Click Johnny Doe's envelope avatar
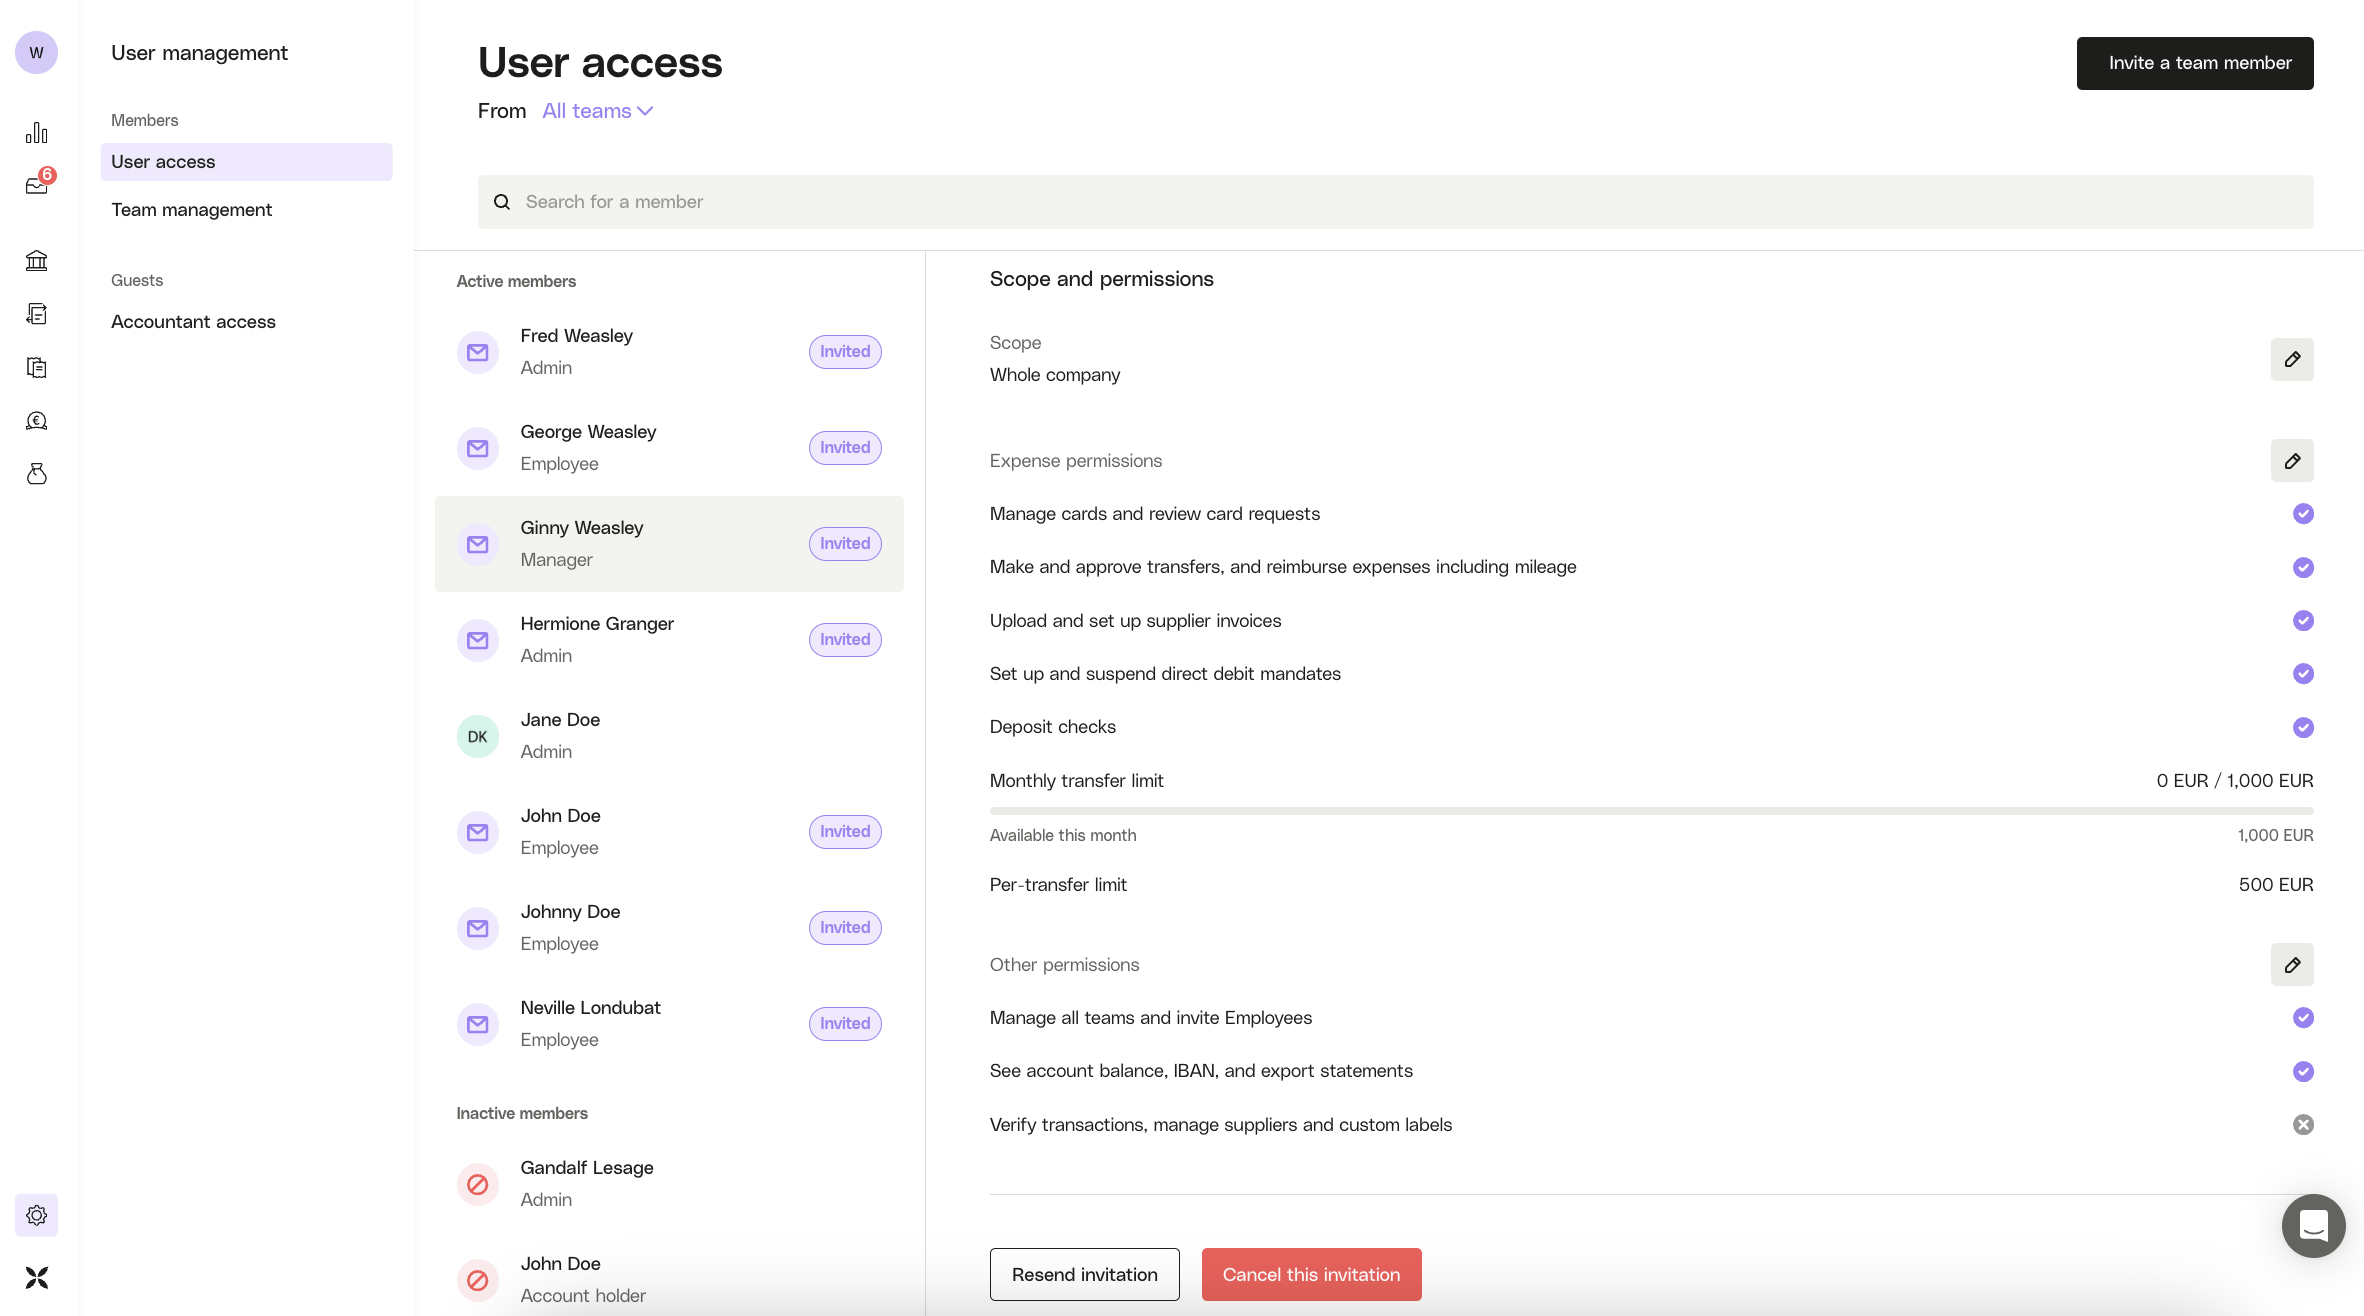Image resolution: width=2364 pixels, height=1316 pixels. click(478, 928)
